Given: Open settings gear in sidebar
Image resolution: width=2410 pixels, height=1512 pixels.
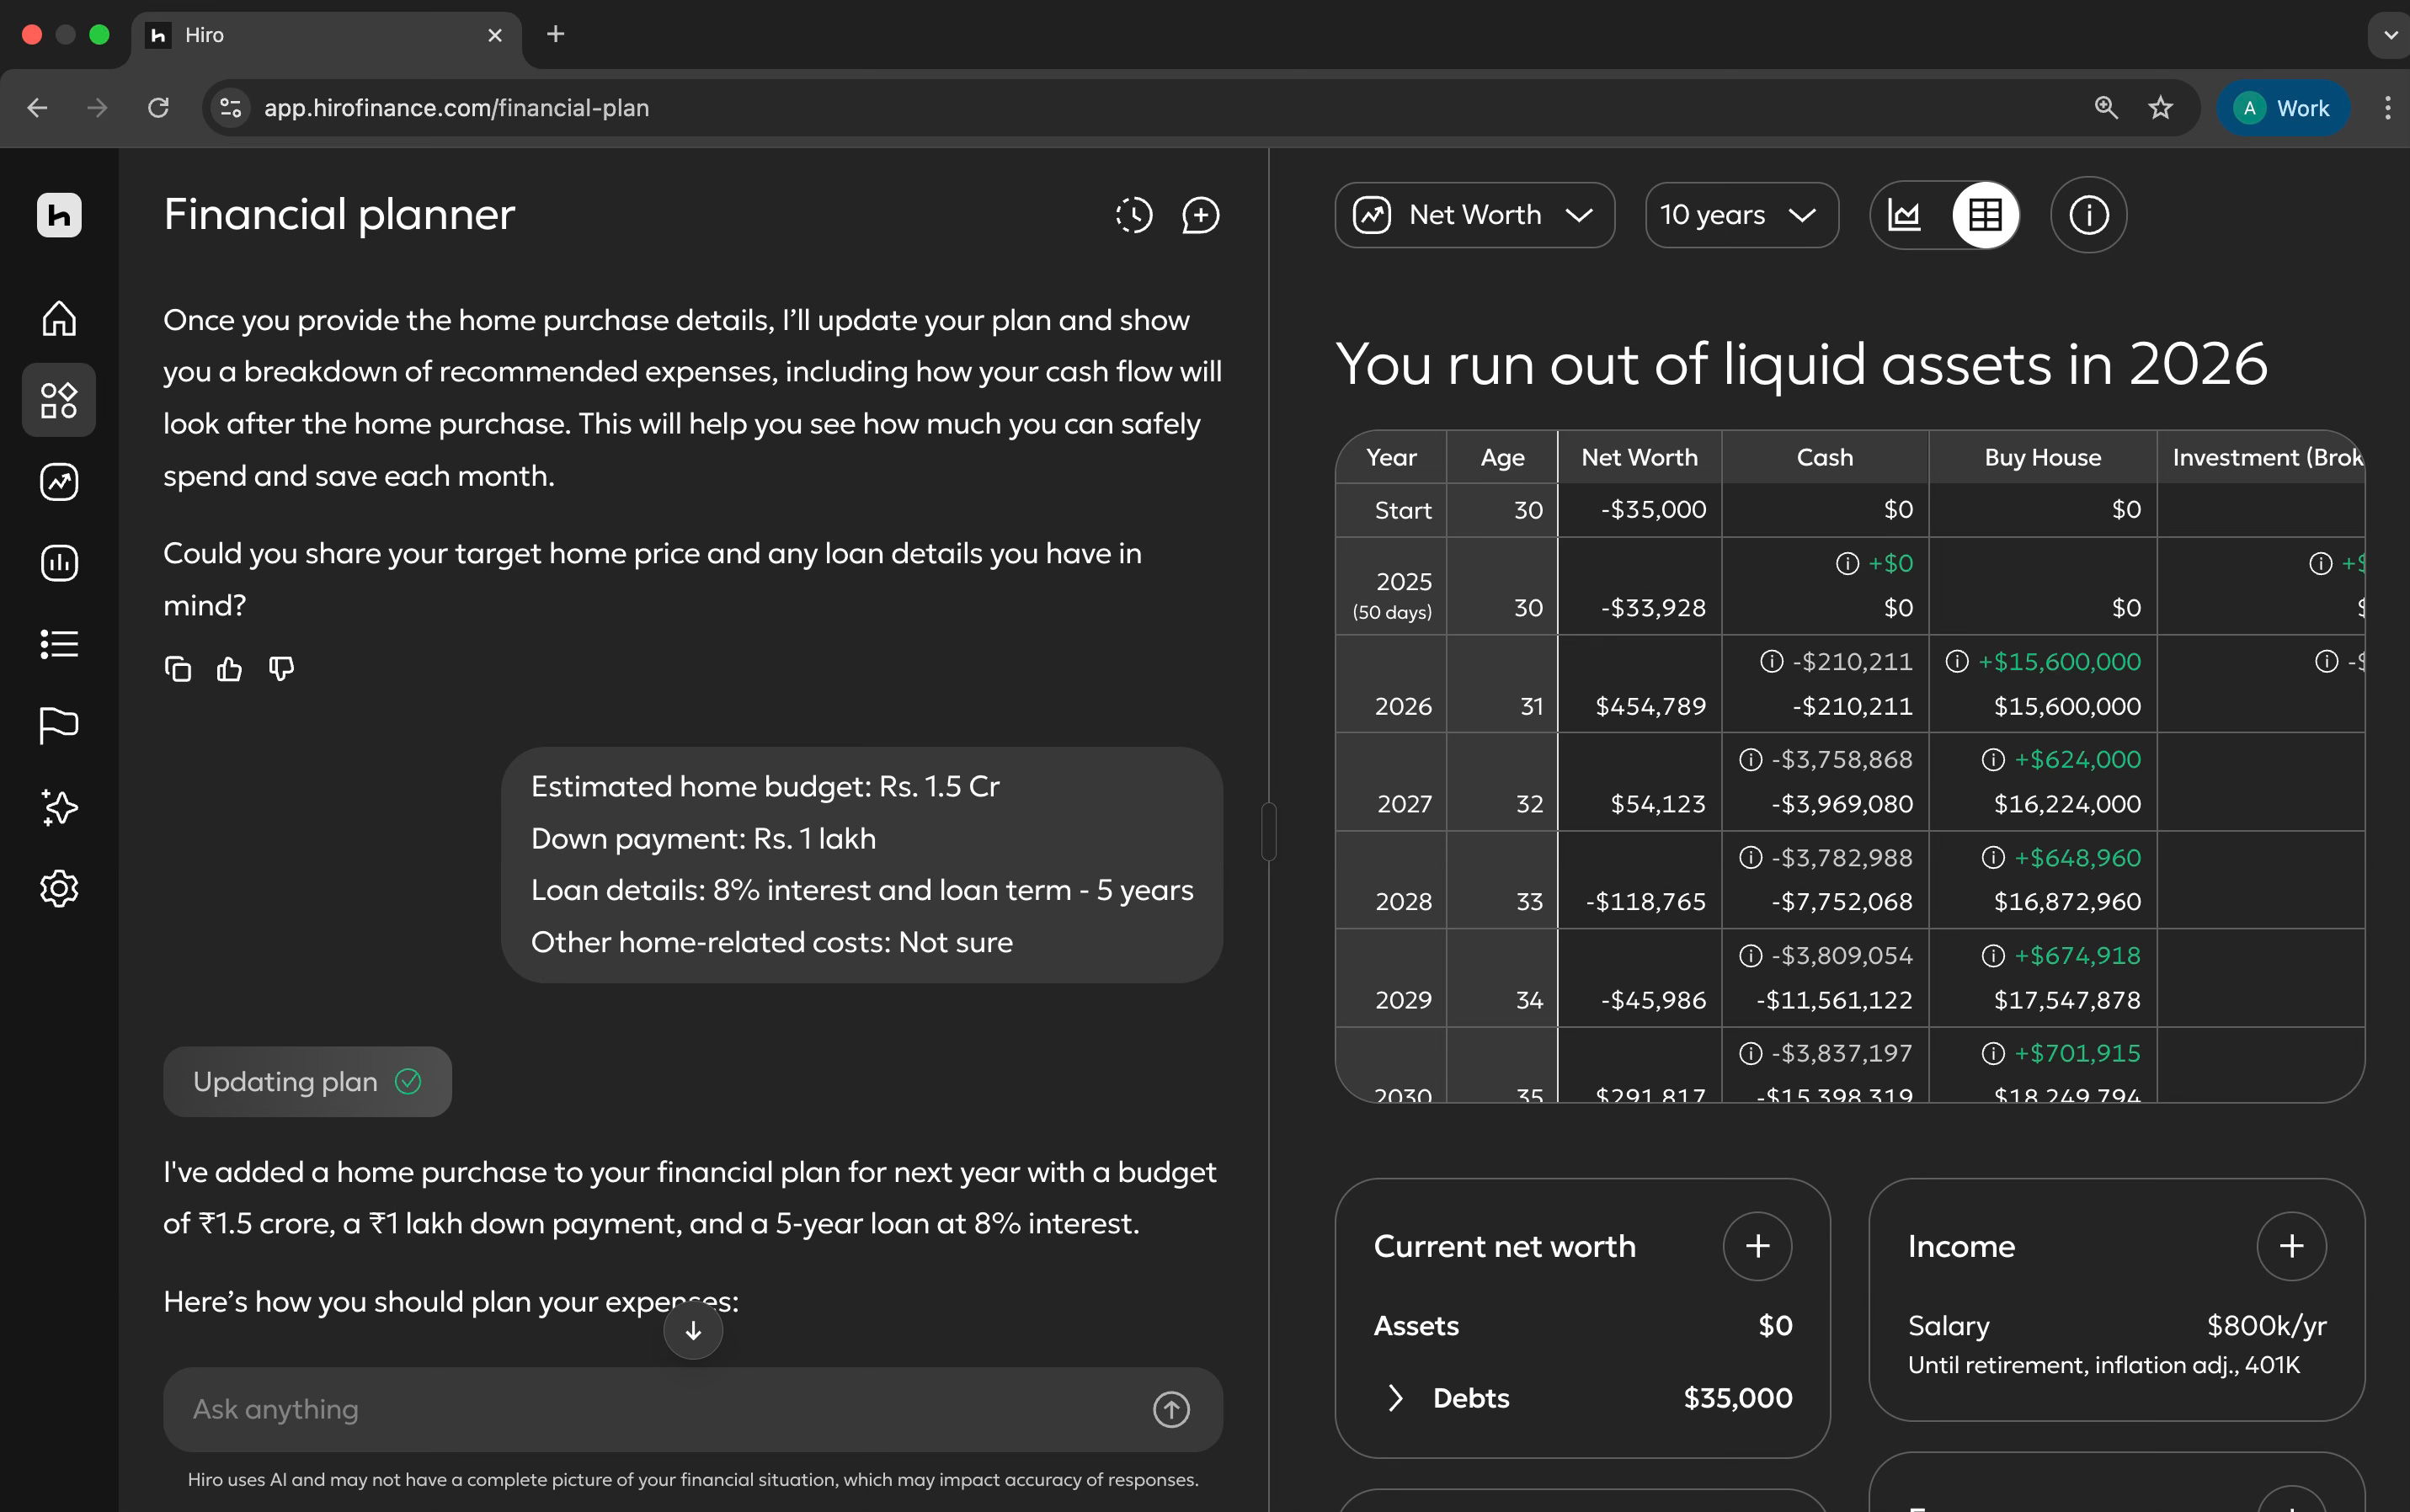Looking at the screenshot, I should (x=59, y=888).
